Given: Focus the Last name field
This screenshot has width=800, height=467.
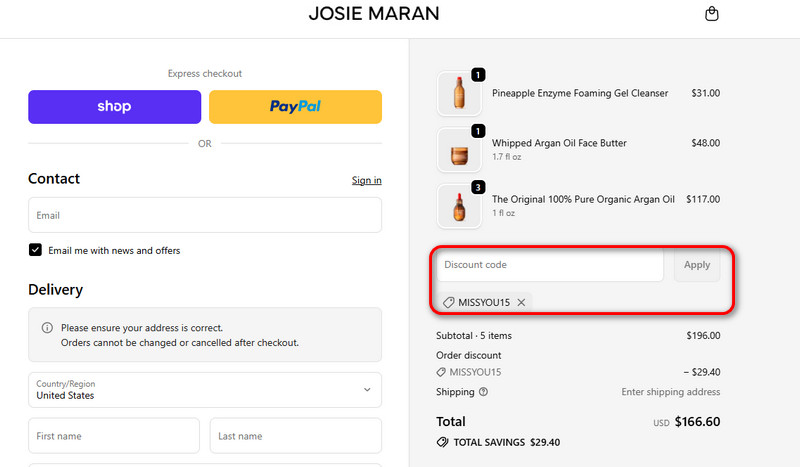Looking at the screenshot, I should pyautogui.click(x=295, y=436).
